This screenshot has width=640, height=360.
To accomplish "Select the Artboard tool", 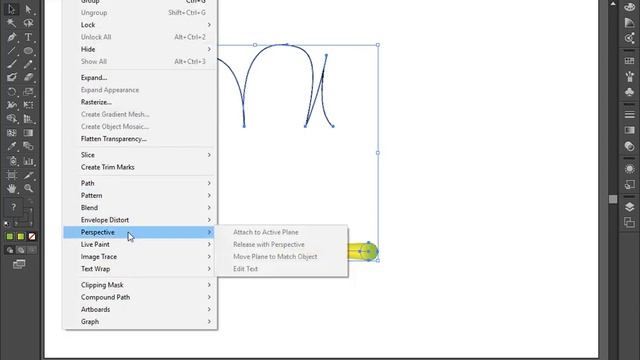I will [11, 176].
